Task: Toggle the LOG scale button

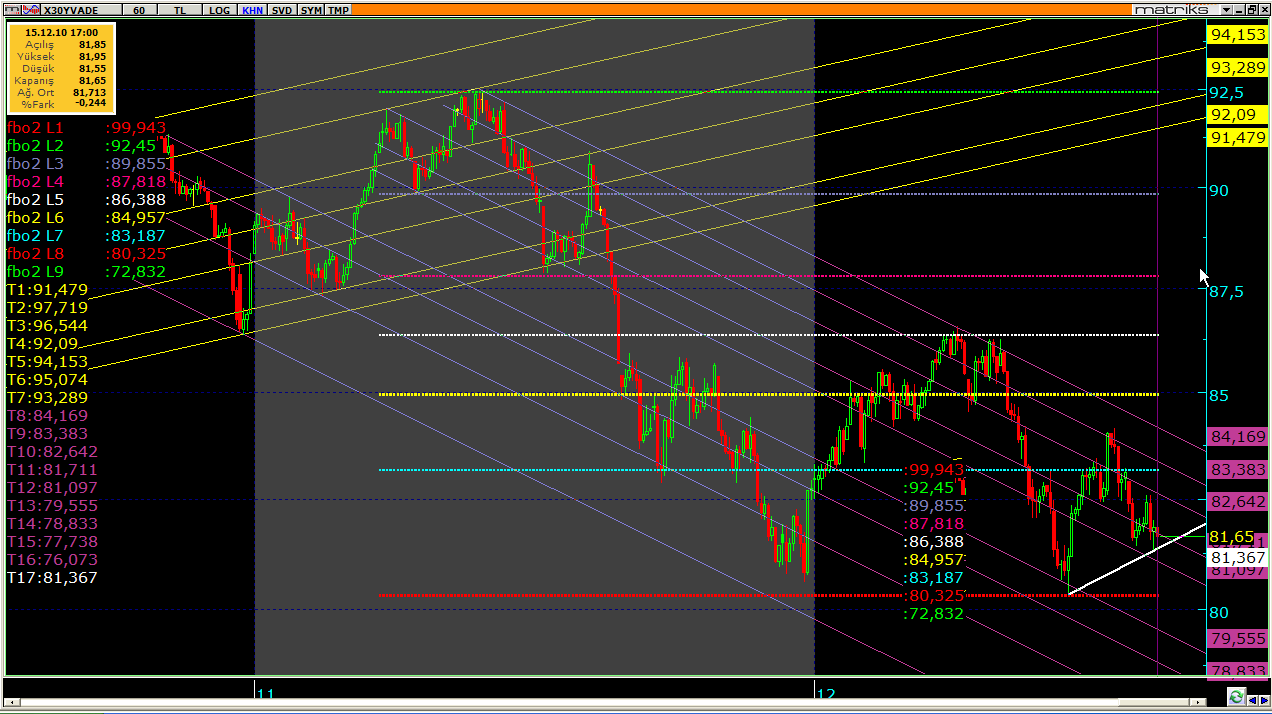Action: click(219, 10)
